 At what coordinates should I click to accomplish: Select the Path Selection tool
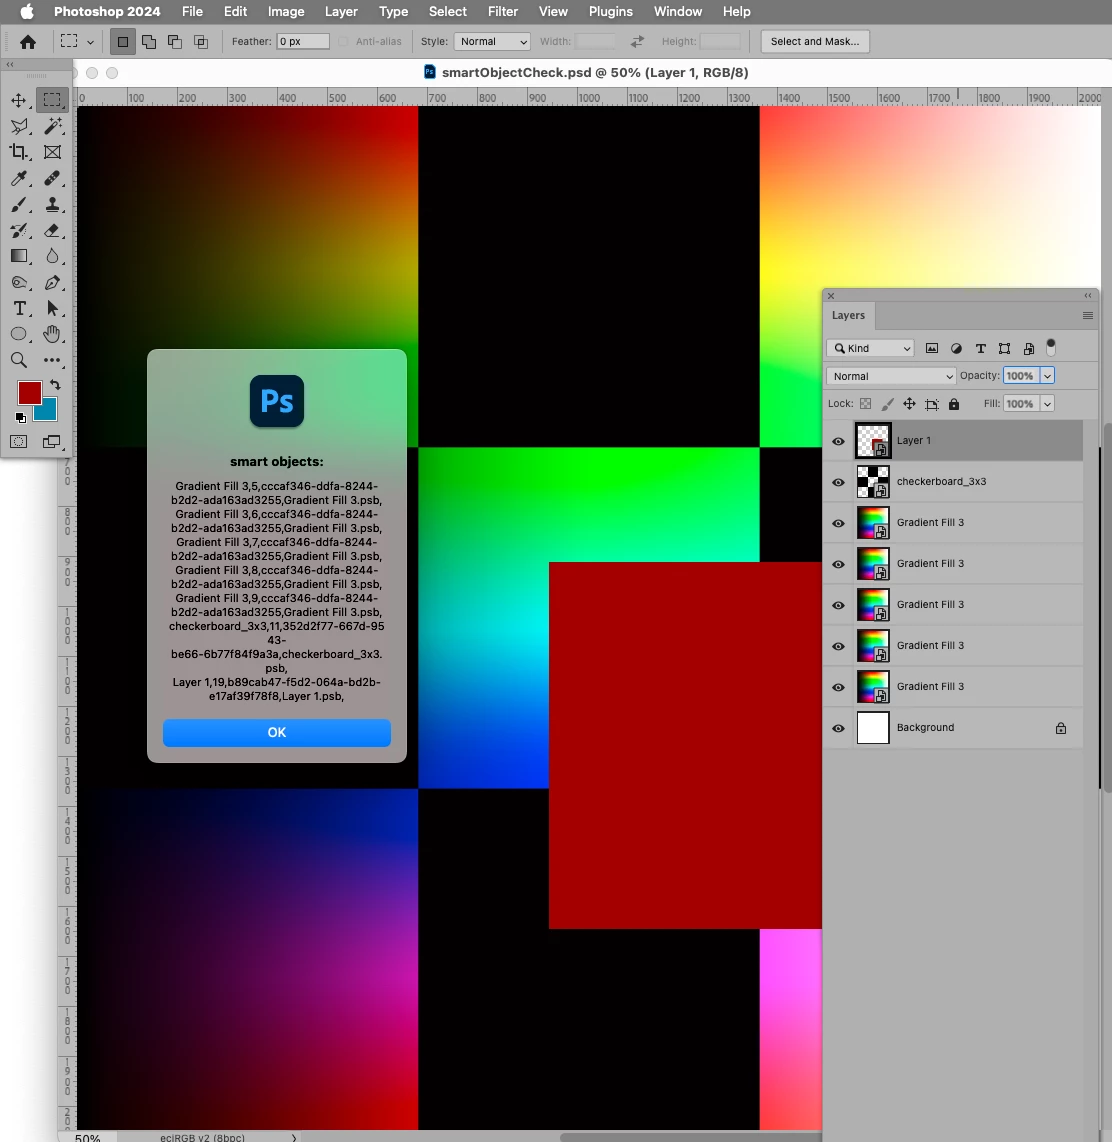coord(52,309)
